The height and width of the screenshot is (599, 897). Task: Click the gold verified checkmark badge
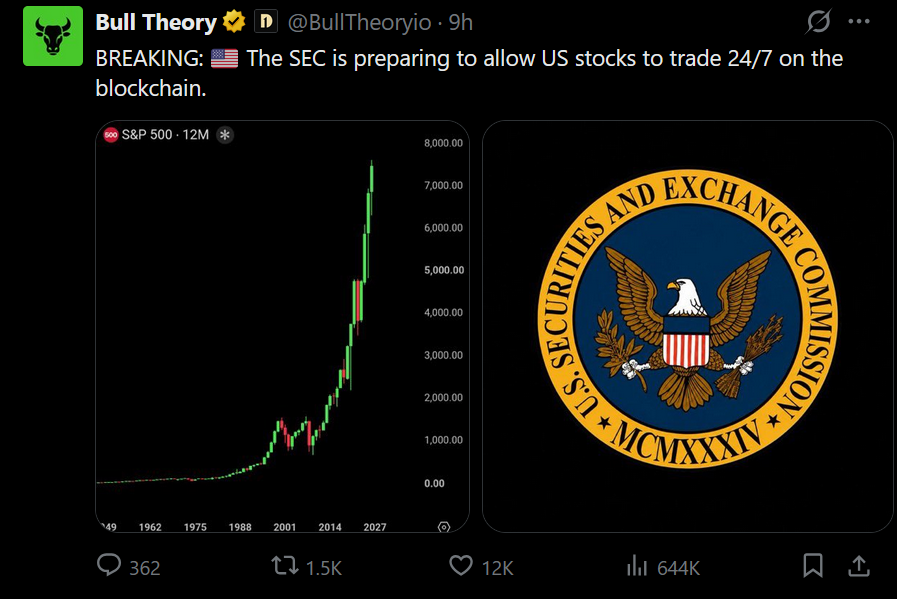tap(233, 22)
